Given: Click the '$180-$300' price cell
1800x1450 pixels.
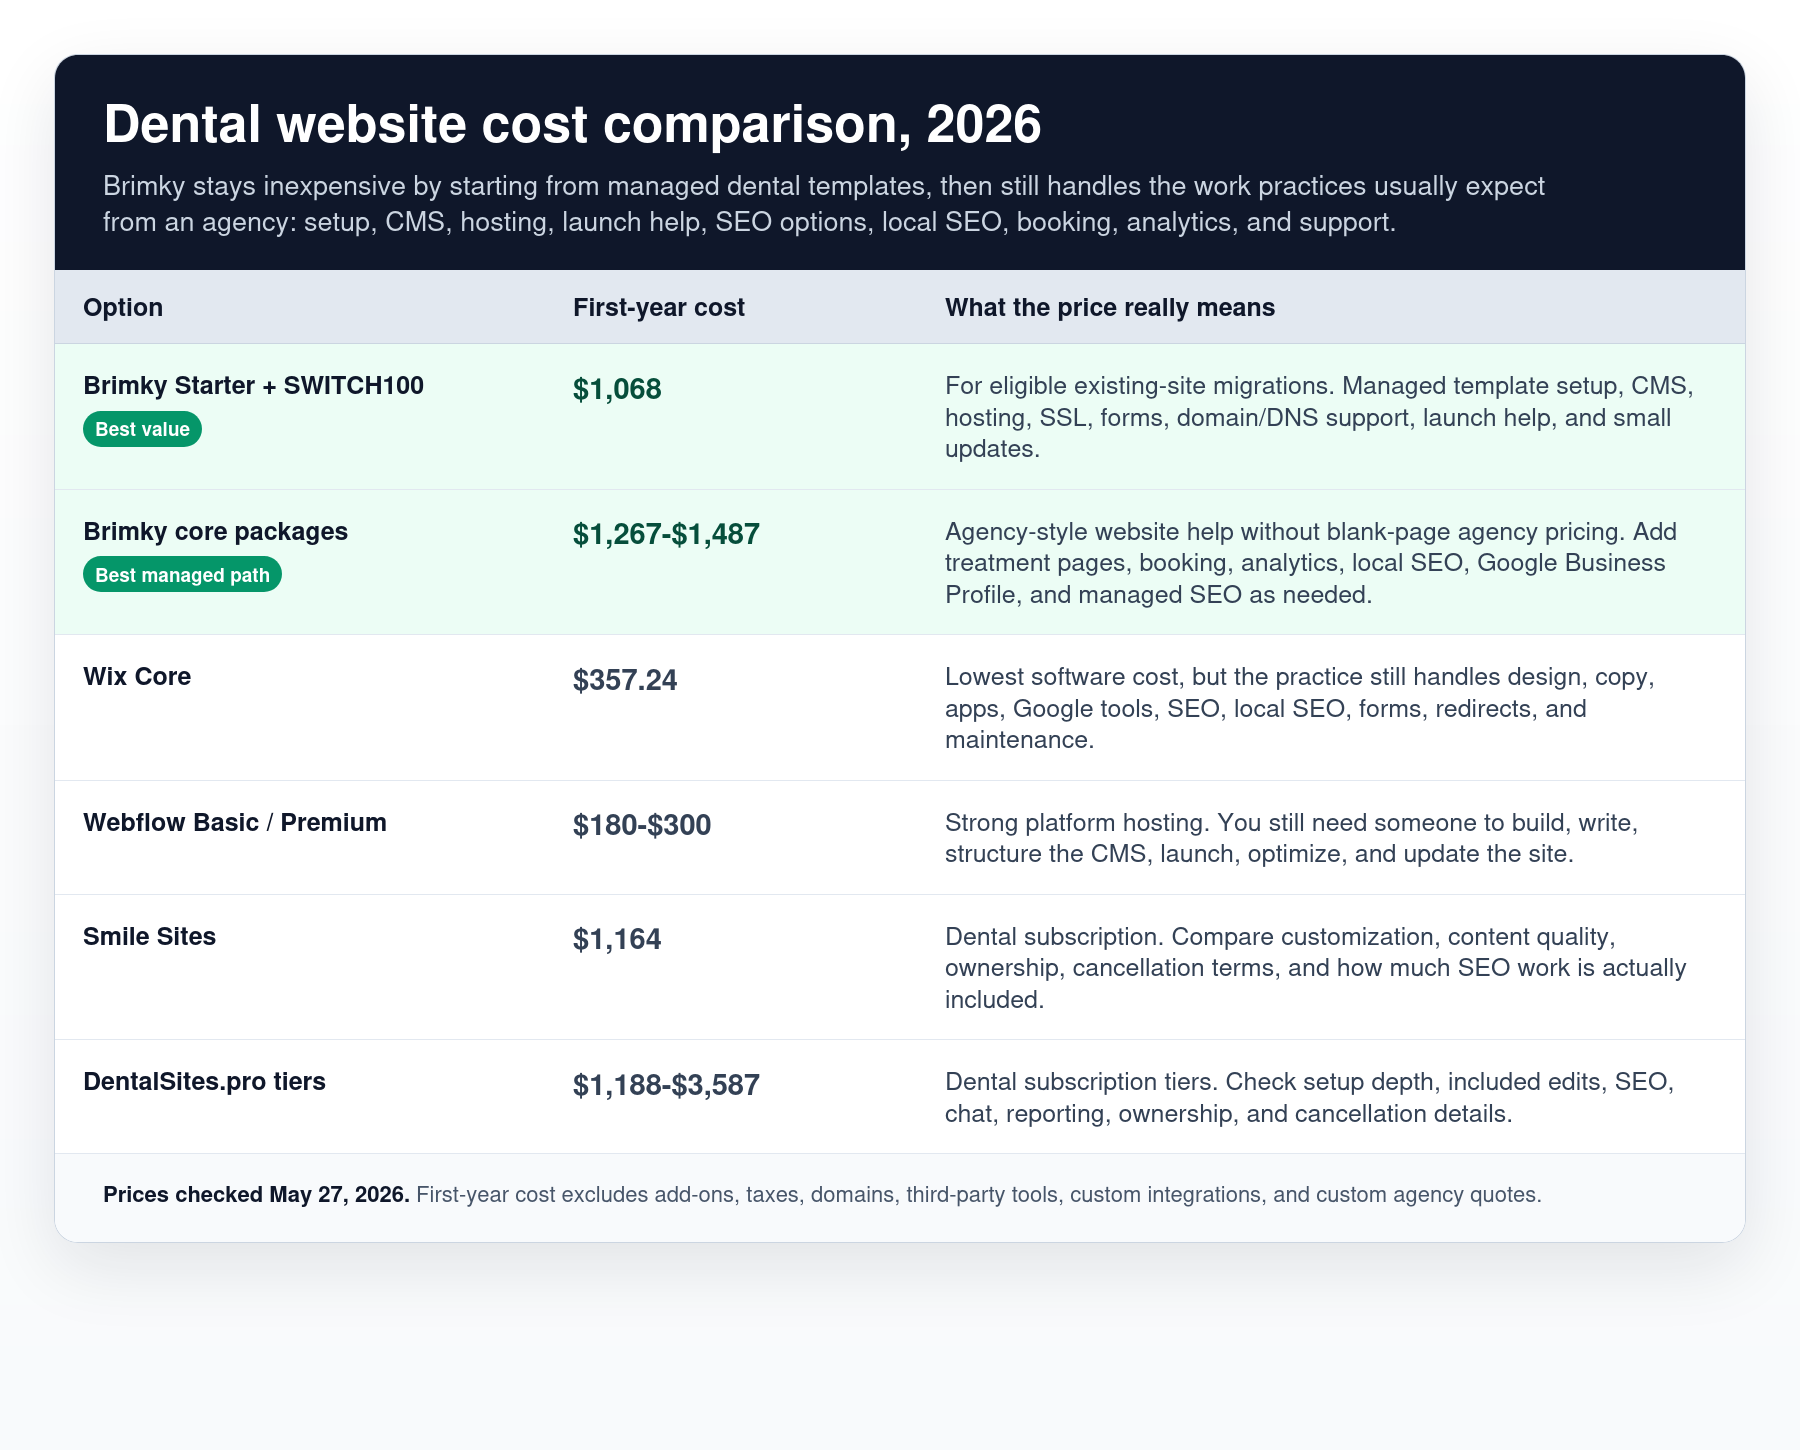Looking at the screenshot, I should [642, 825].
